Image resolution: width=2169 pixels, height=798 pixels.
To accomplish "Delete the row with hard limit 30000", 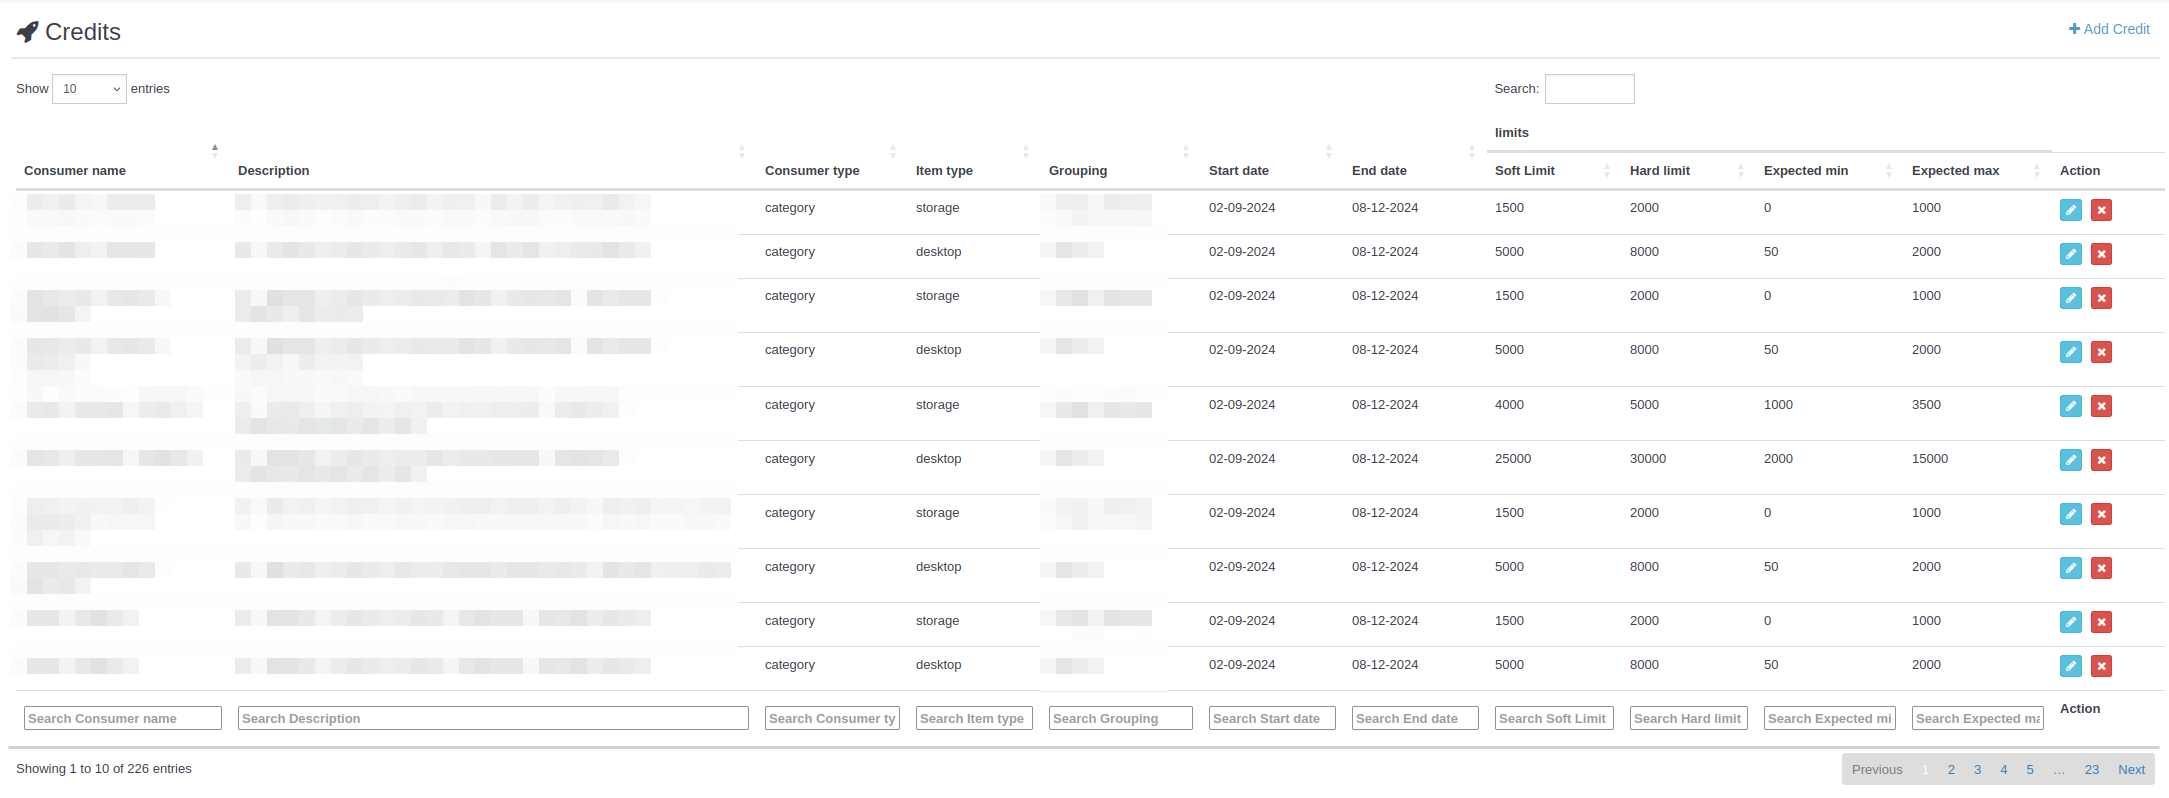I will click(2101, 460).
